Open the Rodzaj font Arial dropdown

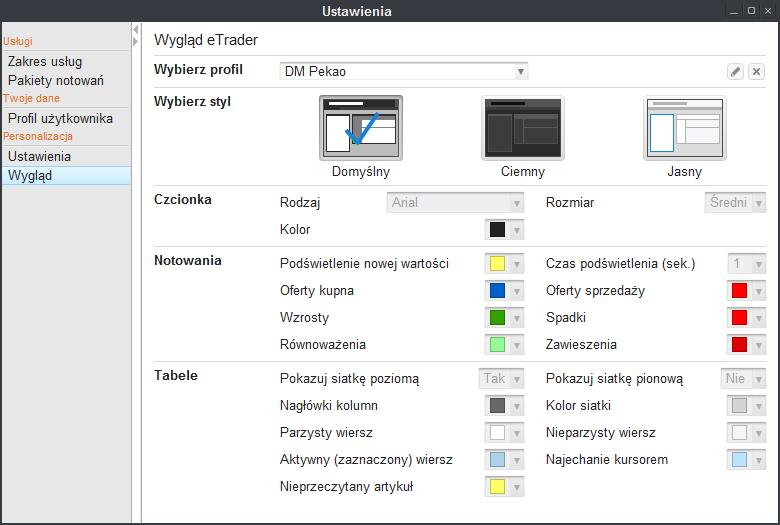[455, 203]
